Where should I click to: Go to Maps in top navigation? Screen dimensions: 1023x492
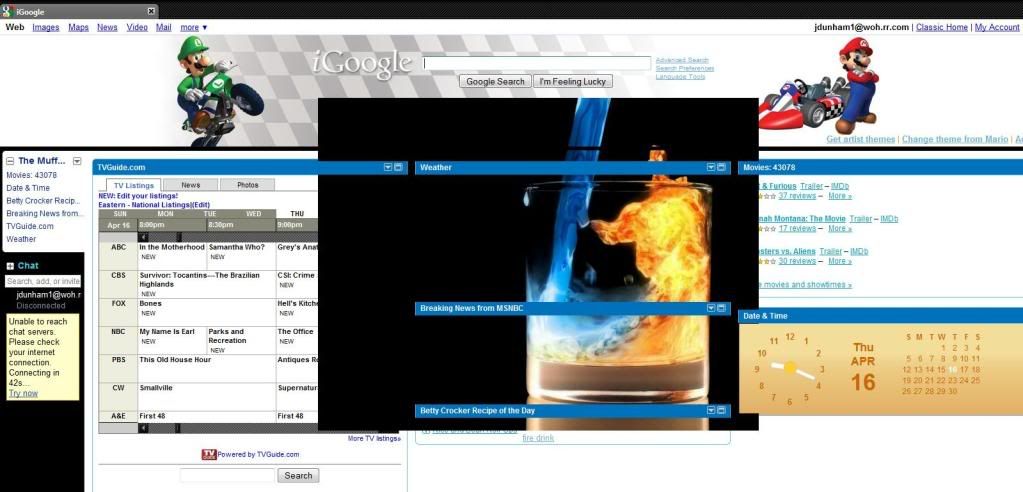[x=78, y=27]
